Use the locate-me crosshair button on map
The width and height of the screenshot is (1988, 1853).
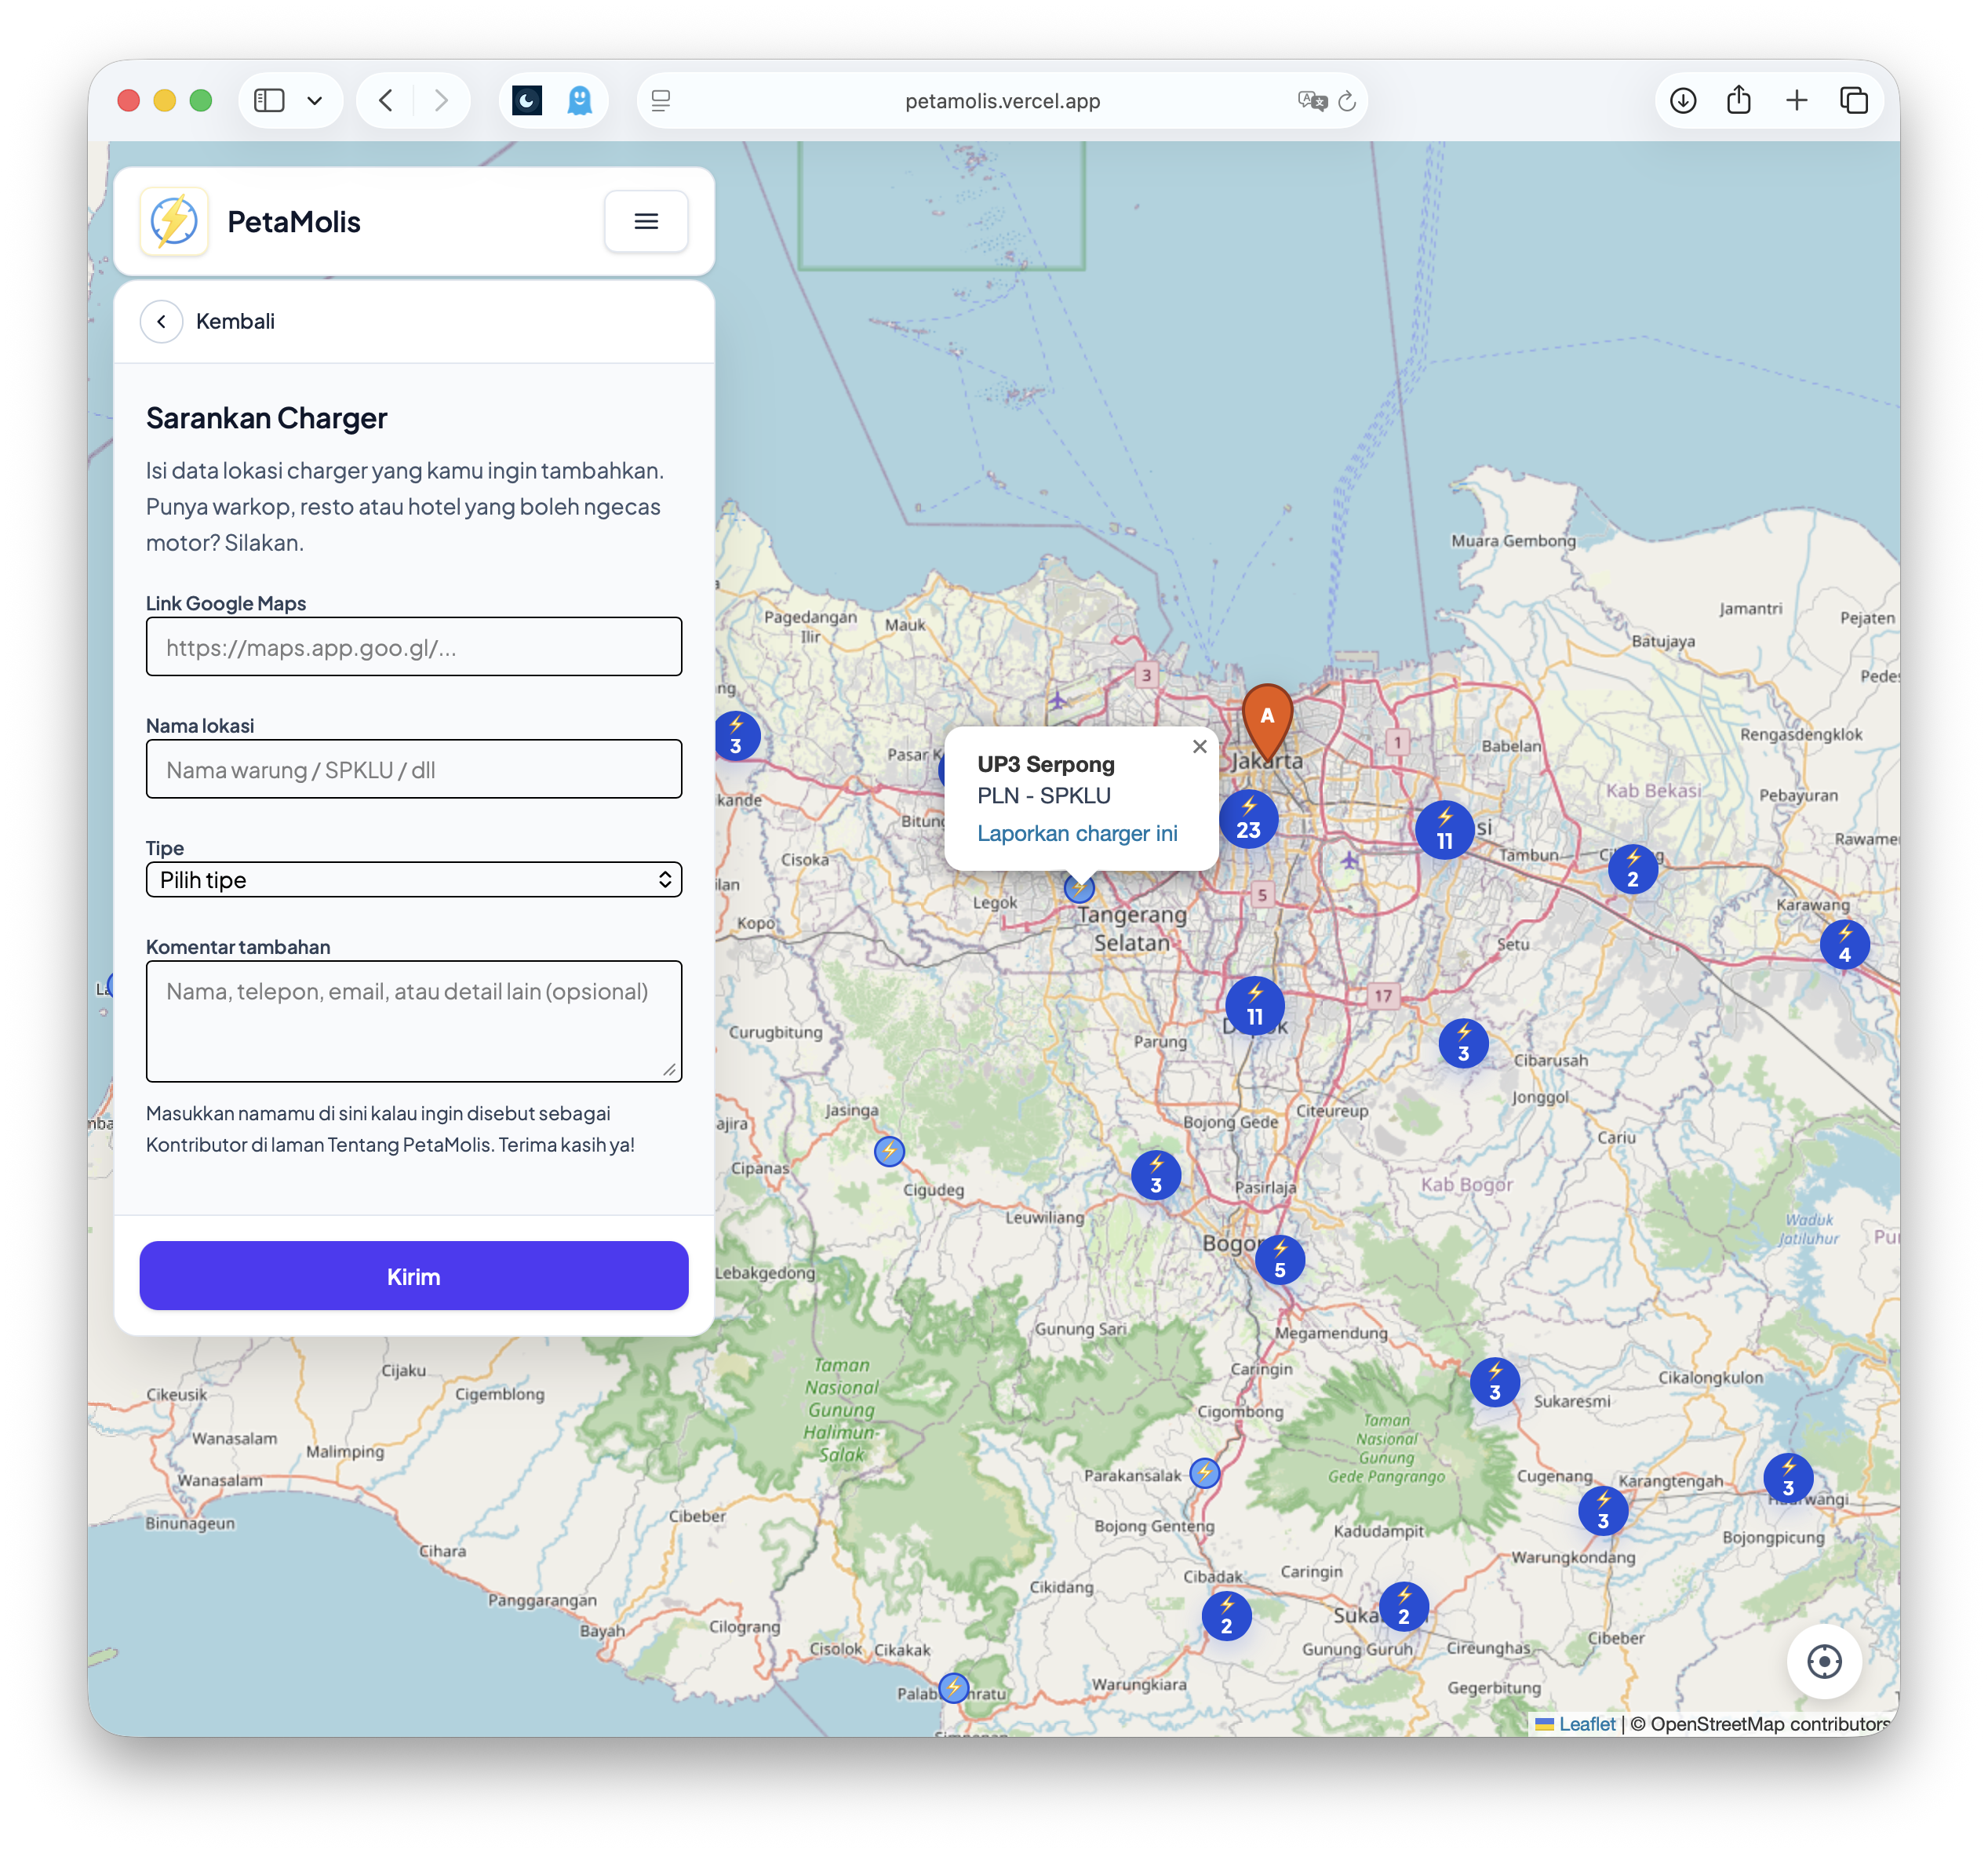[1824, 1661]
